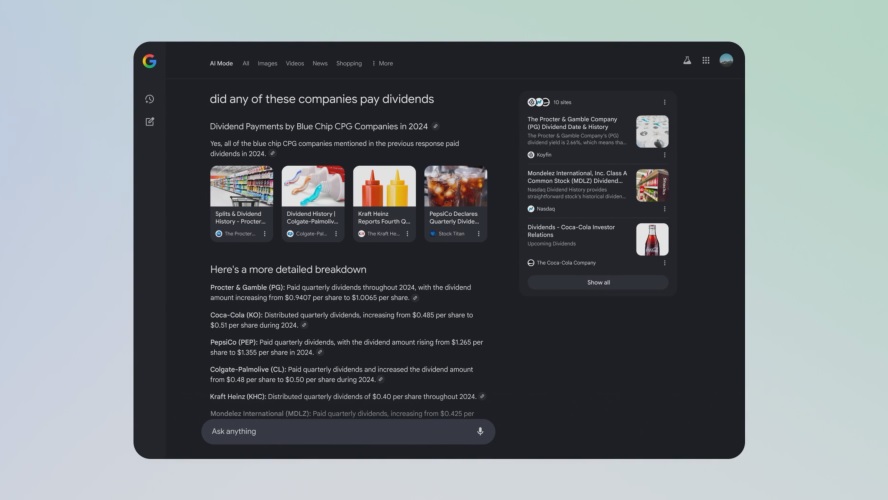Expand the More search options menu

(x=383, y=63)
